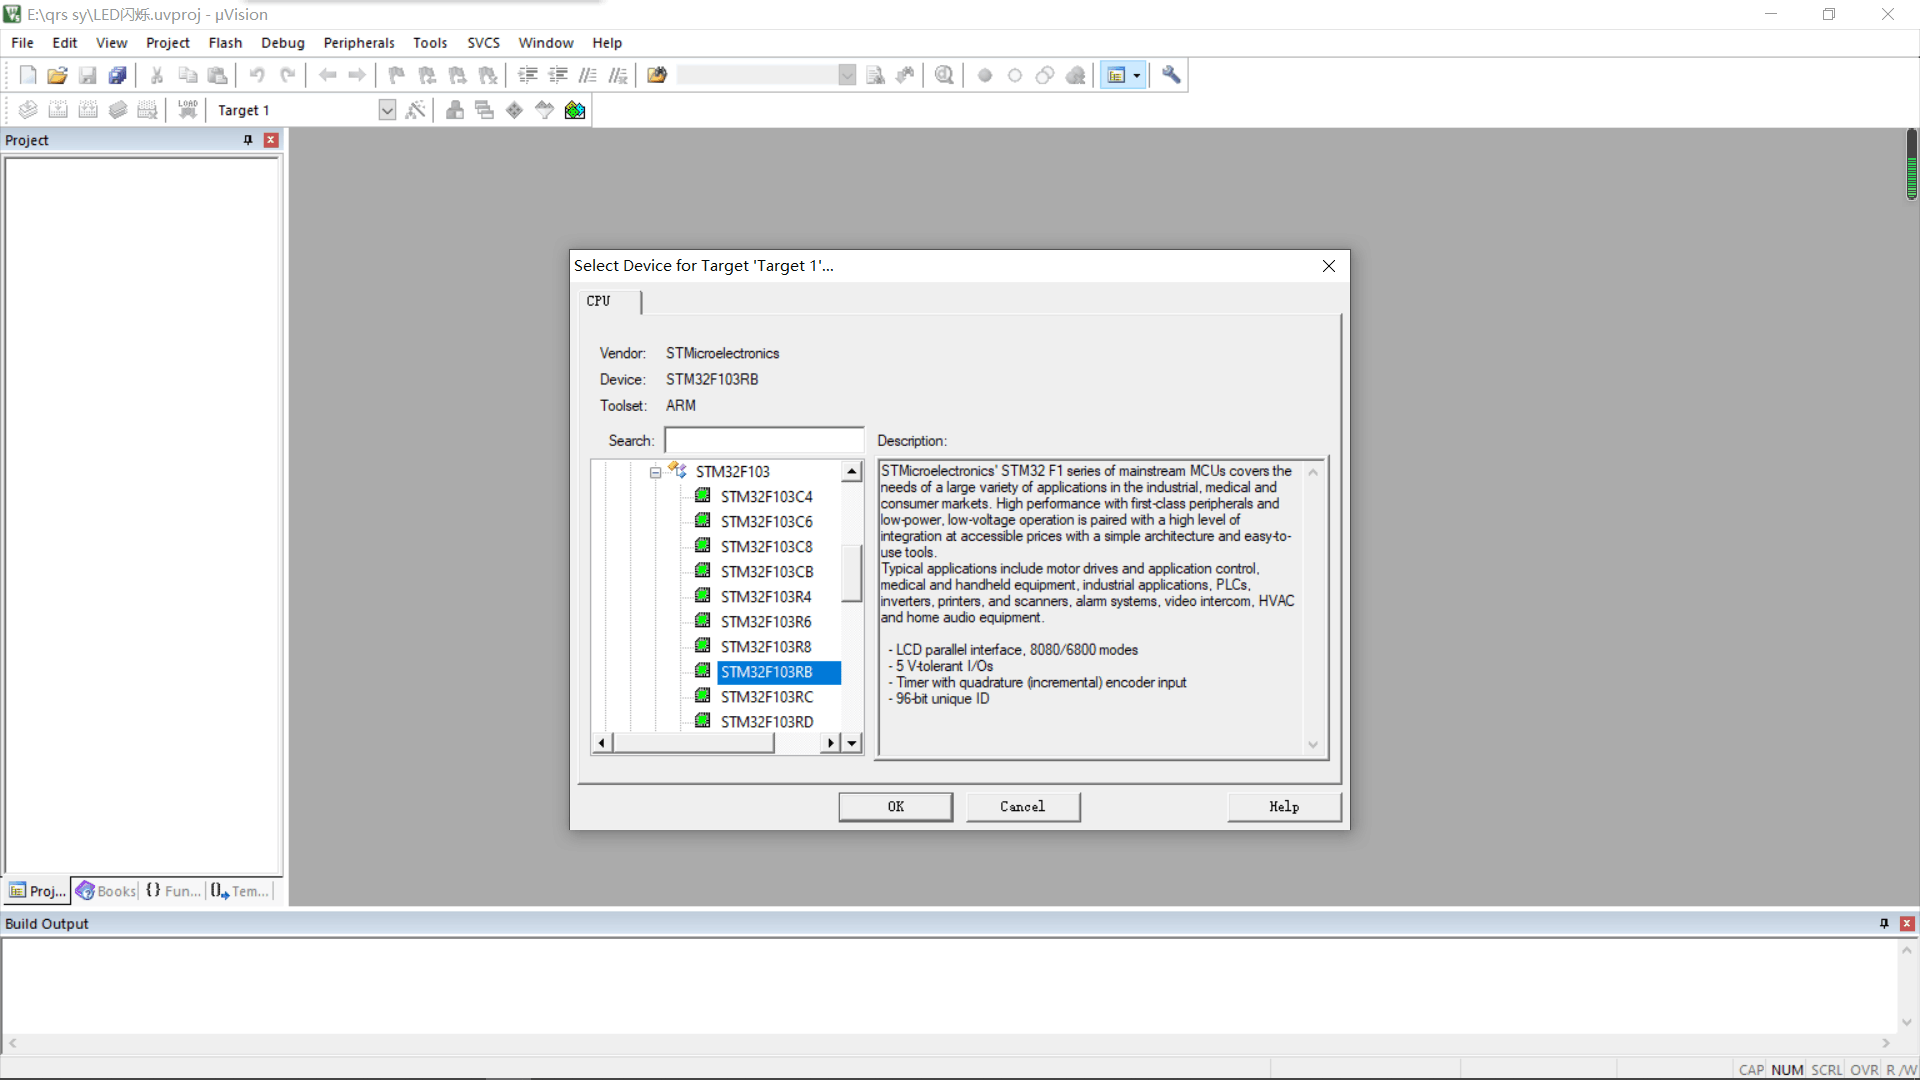Switch to Functions tab in Project panel
The height and width of the screenshot is (1080, 1920).
[173, 891]
